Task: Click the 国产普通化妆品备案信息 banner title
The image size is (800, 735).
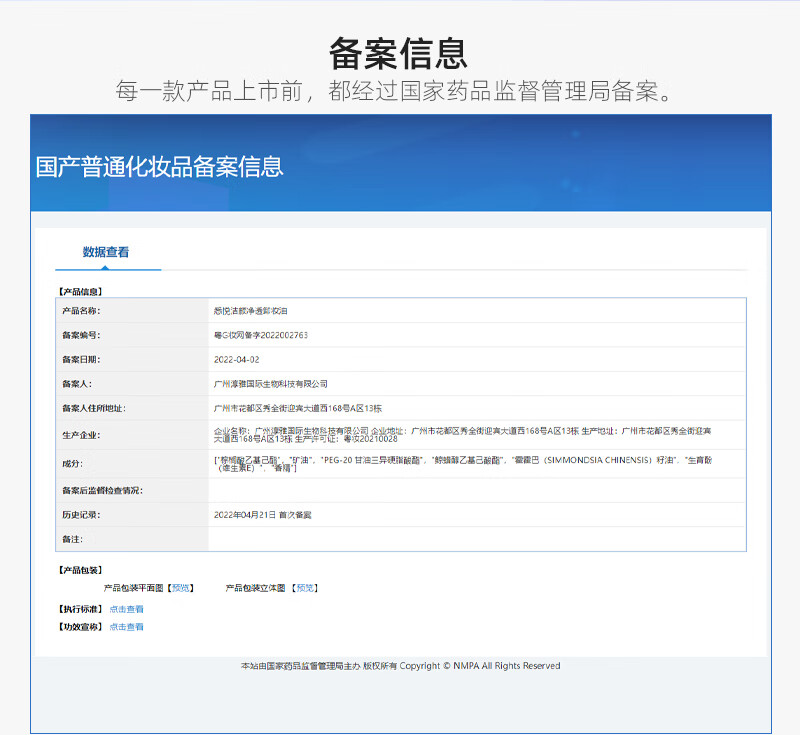Action: pos(159,167)
